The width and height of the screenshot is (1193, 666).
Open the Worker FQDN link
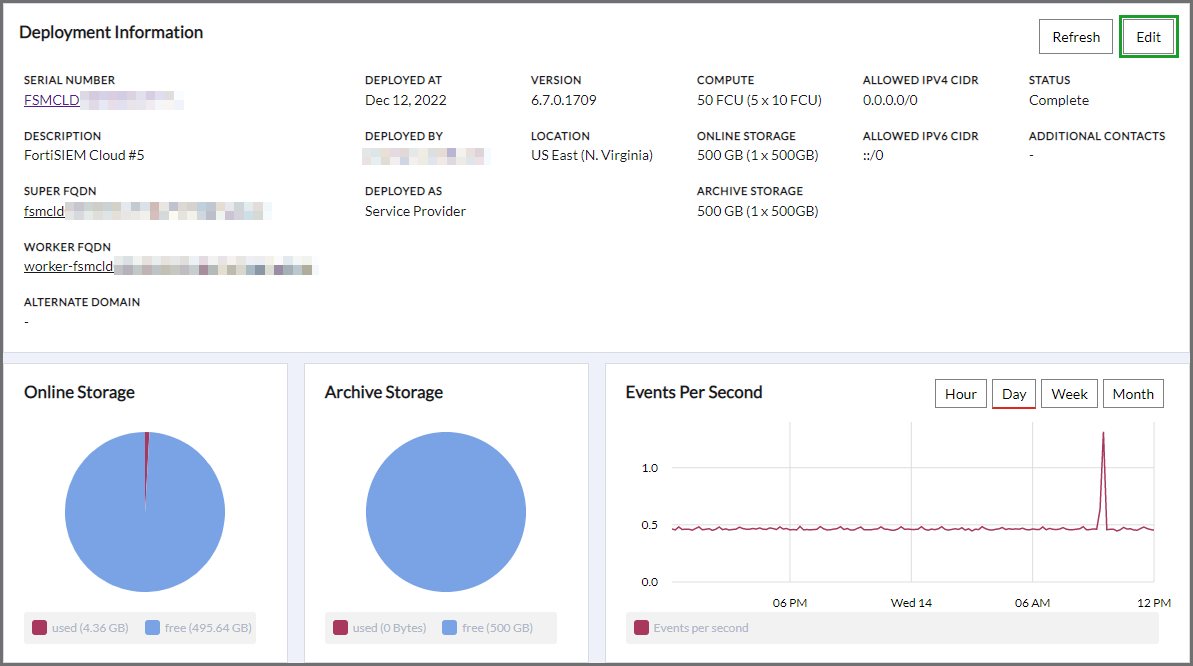68,266
